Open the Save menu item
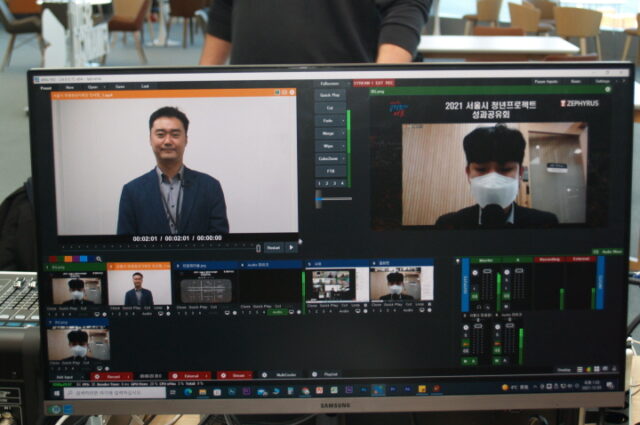This screenshot has height=425, width=640. pyautogui.click(x=120, y=86)
